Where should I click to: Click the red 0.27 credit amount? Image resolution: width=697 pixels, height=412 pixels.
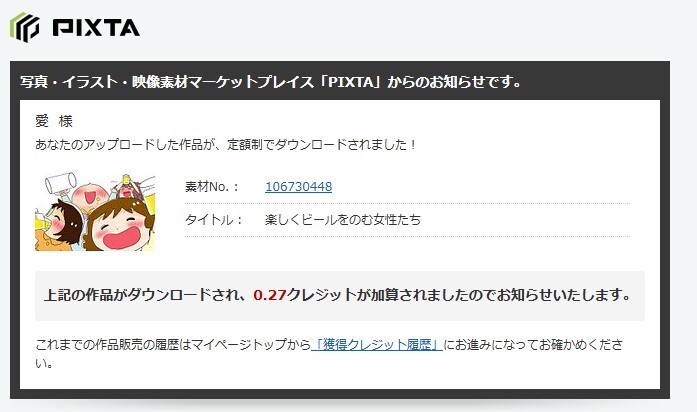269,295
